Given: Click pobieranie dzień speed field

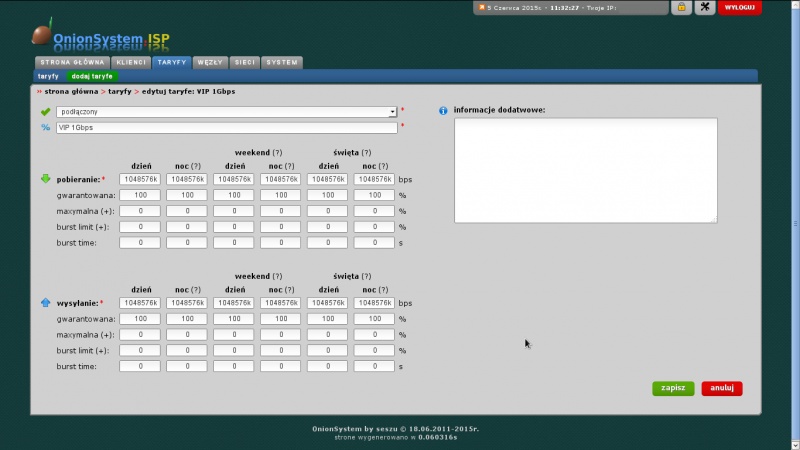Looking at the screenshot, I should 140,179.
